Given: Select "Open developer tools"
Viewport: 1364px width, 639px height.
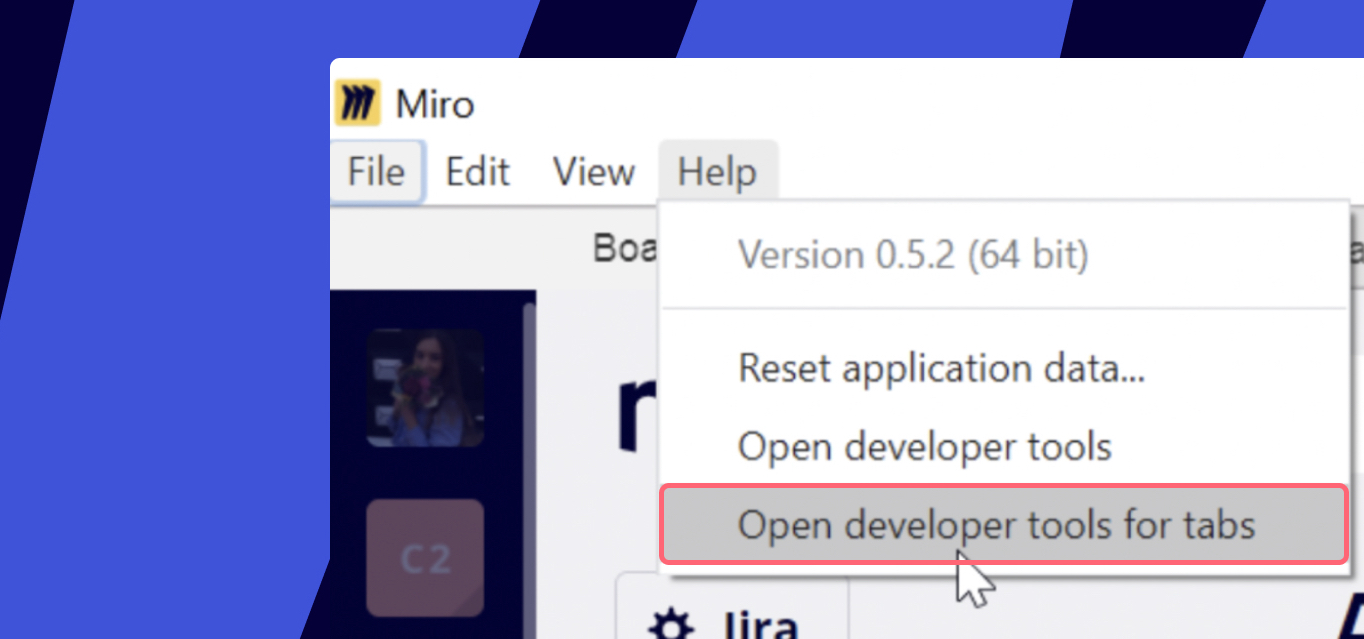Looking at the screenshot, I should pyautogui.click(x=925, y=447).
